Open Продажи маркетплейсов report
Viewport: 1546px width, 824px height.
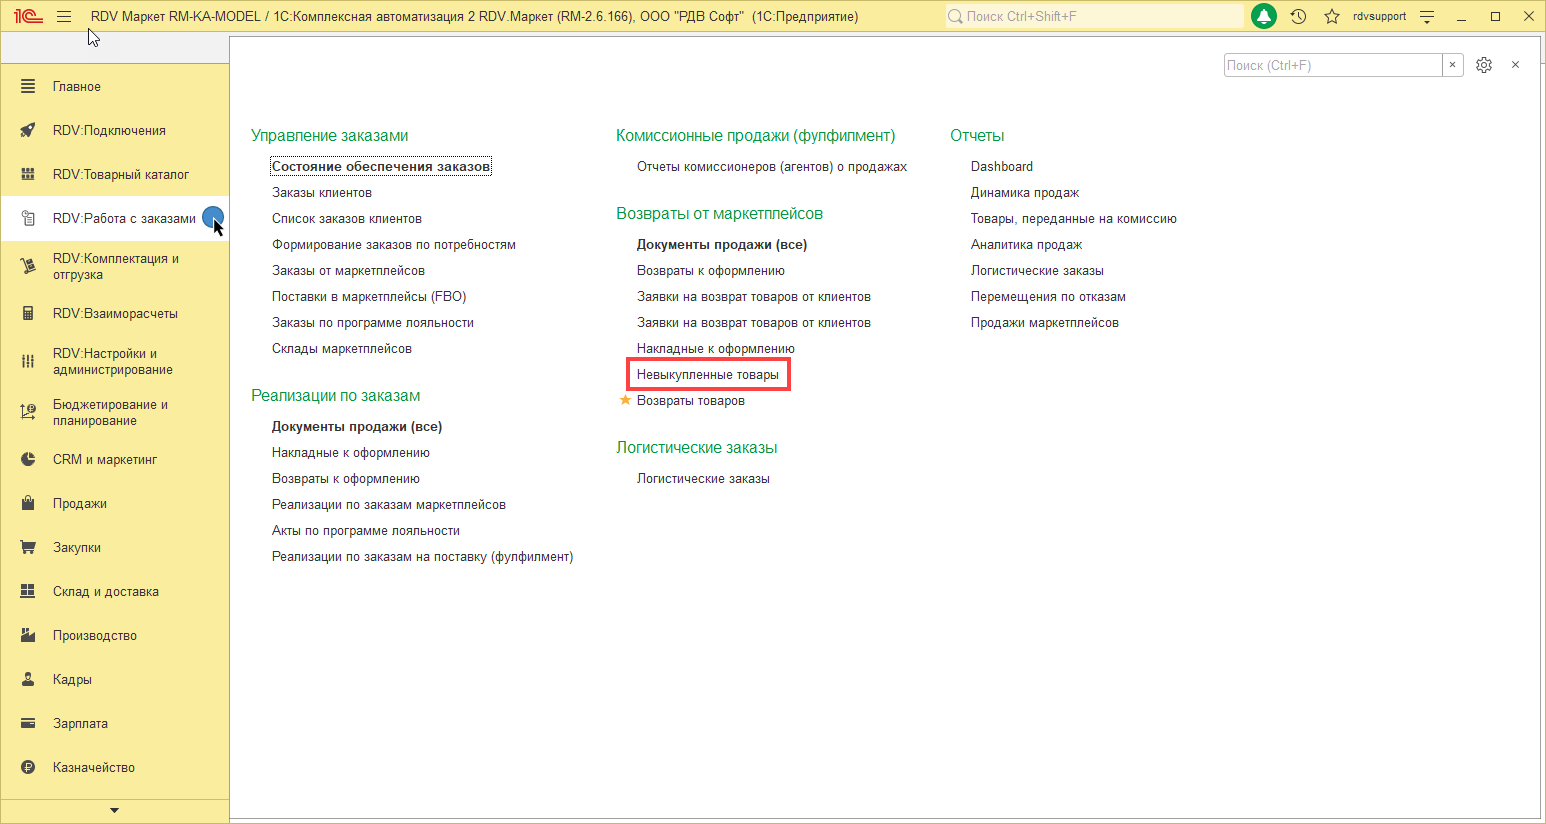click(1045, 323)
